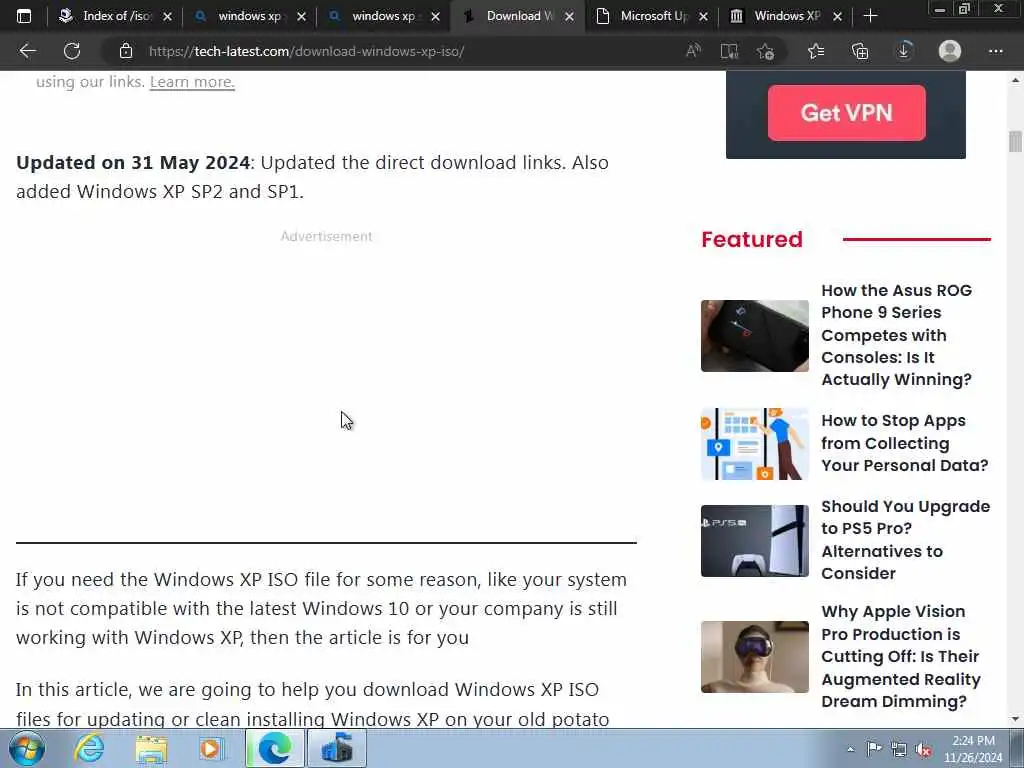Close the Download W tab
The width and height of the screenshot is (1024, 768).
click(x=569, y=16)
